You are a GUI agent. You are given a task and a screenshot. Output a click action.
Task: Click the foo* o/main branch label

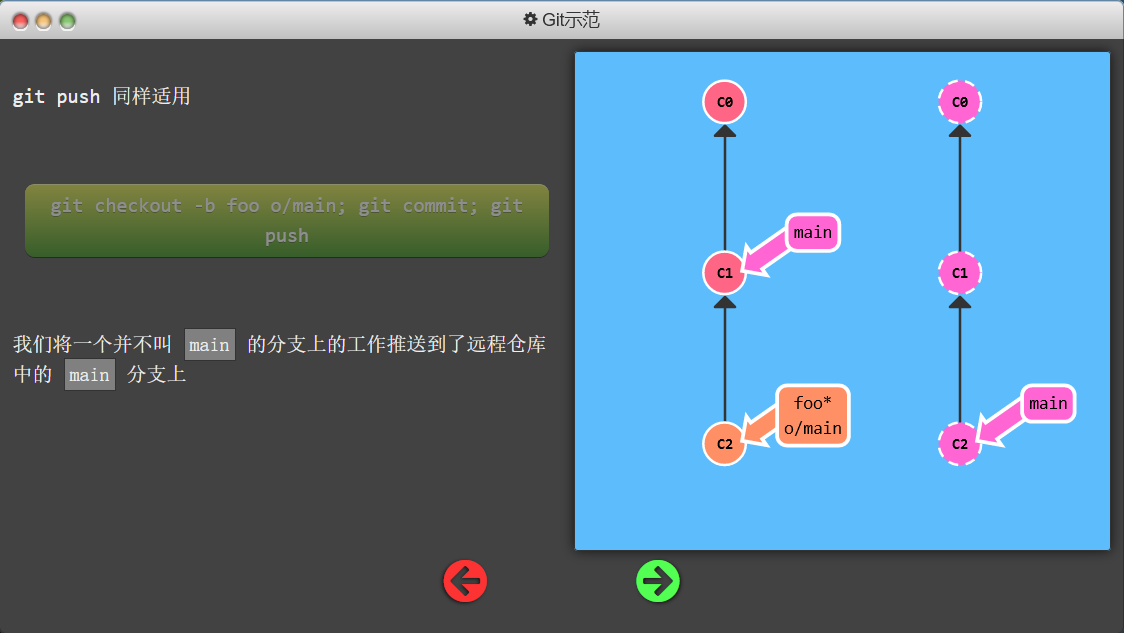coord(812,416)
